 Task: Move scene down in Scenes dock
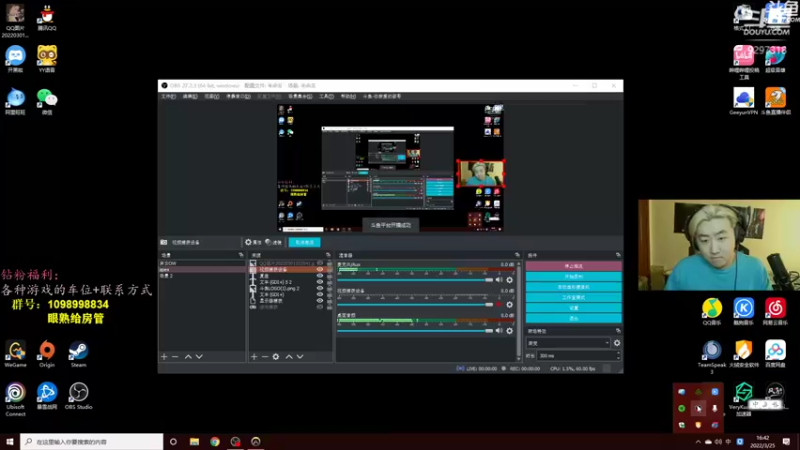pyautogui.click(x=199, y=357)
